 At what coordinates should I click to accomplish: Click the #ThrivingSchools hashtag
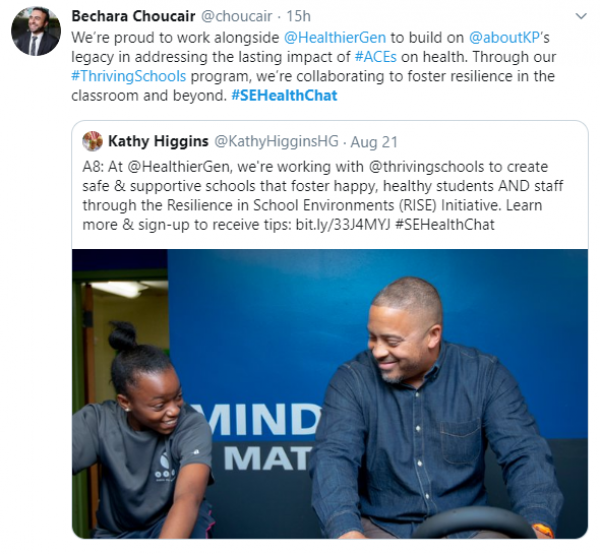(129, 76)
